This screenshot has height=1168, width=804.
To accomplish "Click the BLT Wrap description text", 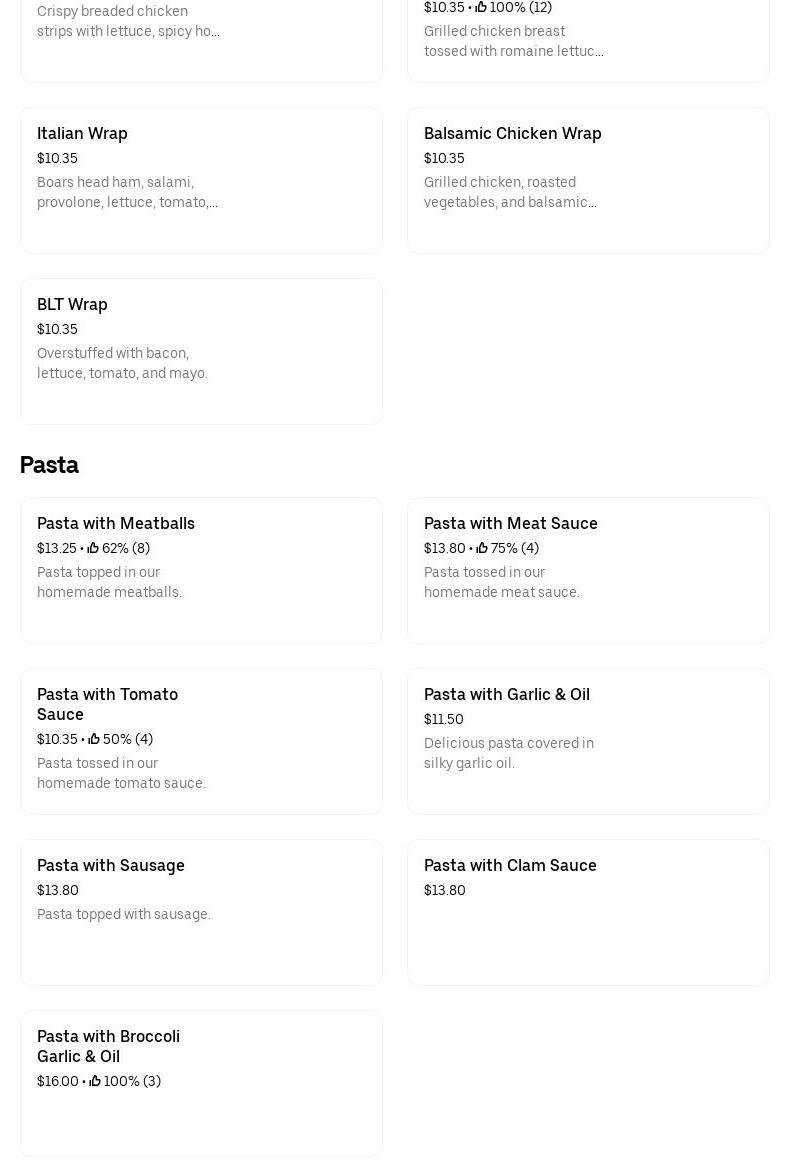I will (122, 363).
